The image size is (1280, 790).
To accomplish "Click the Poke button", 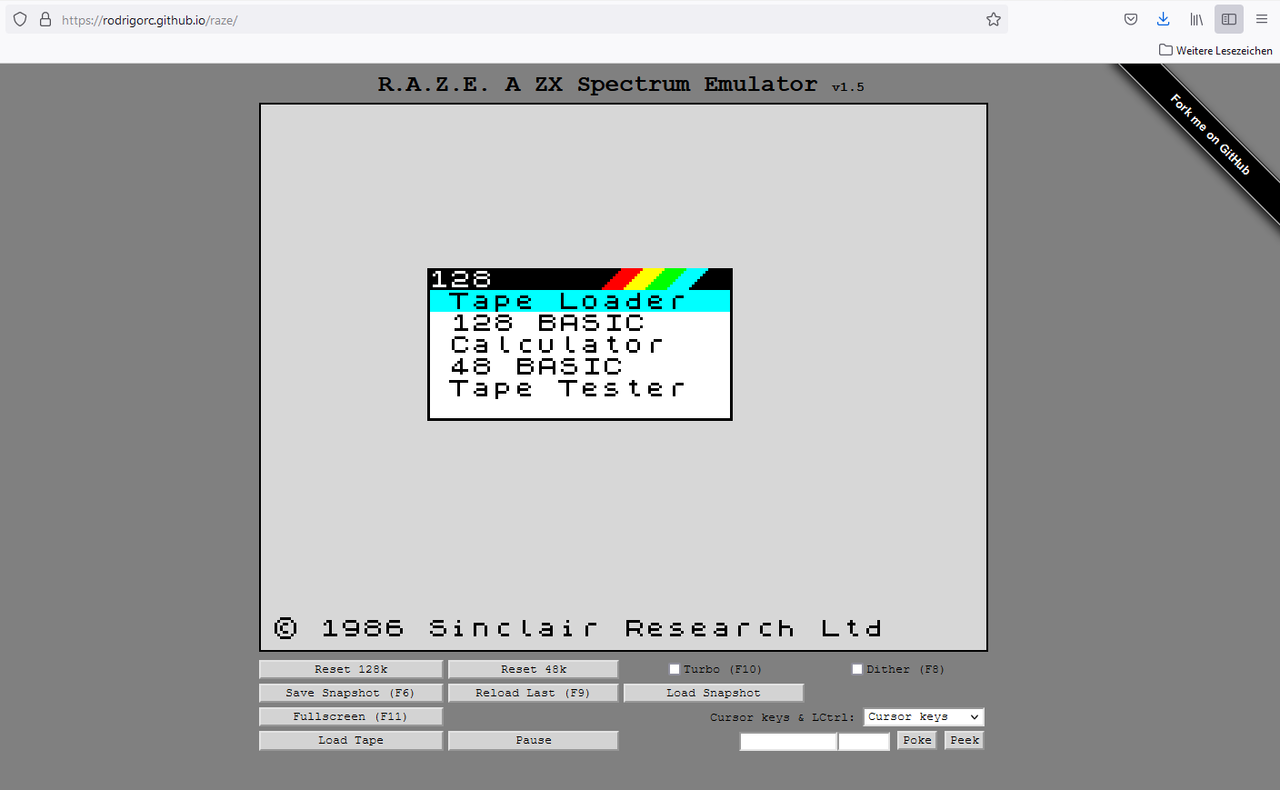I will pyautogui.click(x=917, y=741).
